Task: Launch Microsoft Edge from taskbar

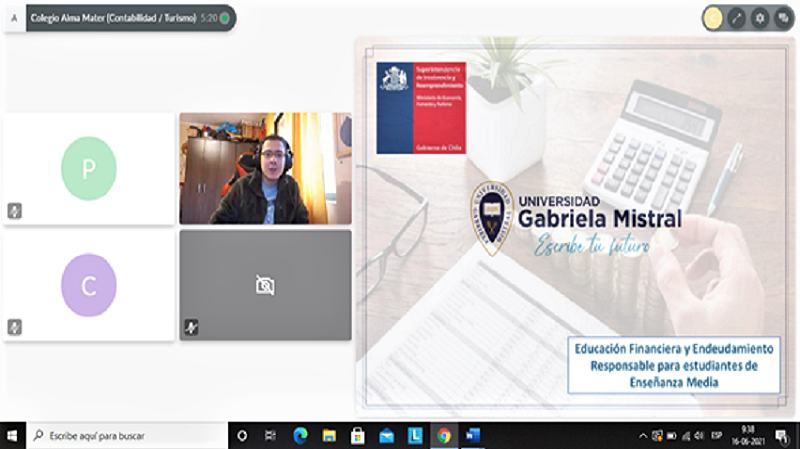Action: coord(300,436)
